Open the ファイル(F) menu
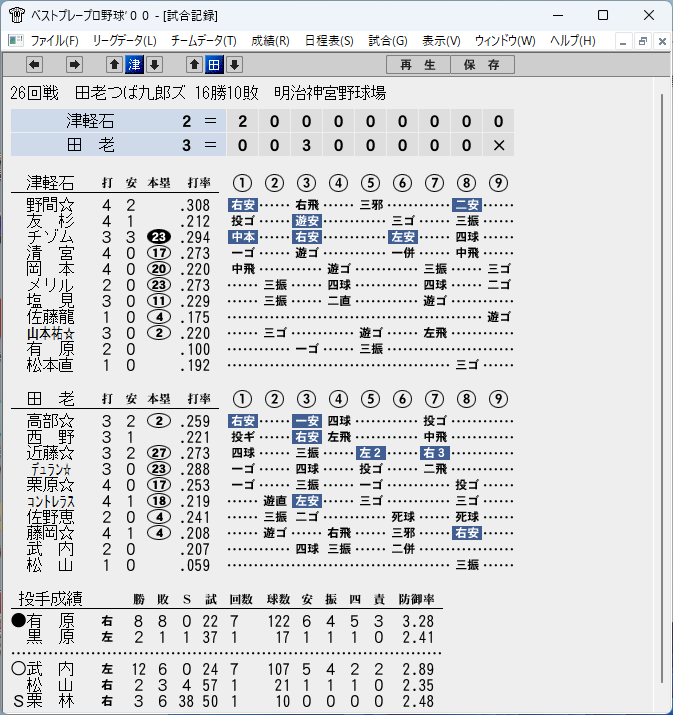Viewport: 673px width, 715px height. [54, 41]
